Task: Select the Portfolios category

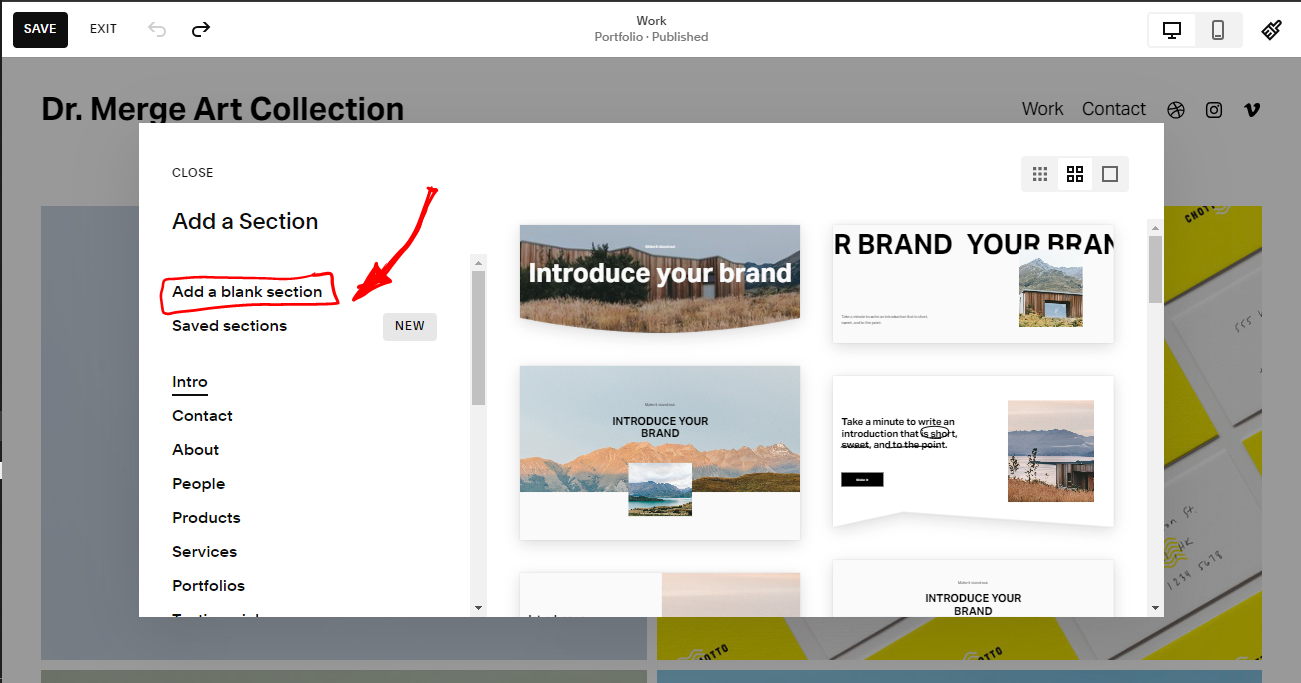Action: point(208,586)
